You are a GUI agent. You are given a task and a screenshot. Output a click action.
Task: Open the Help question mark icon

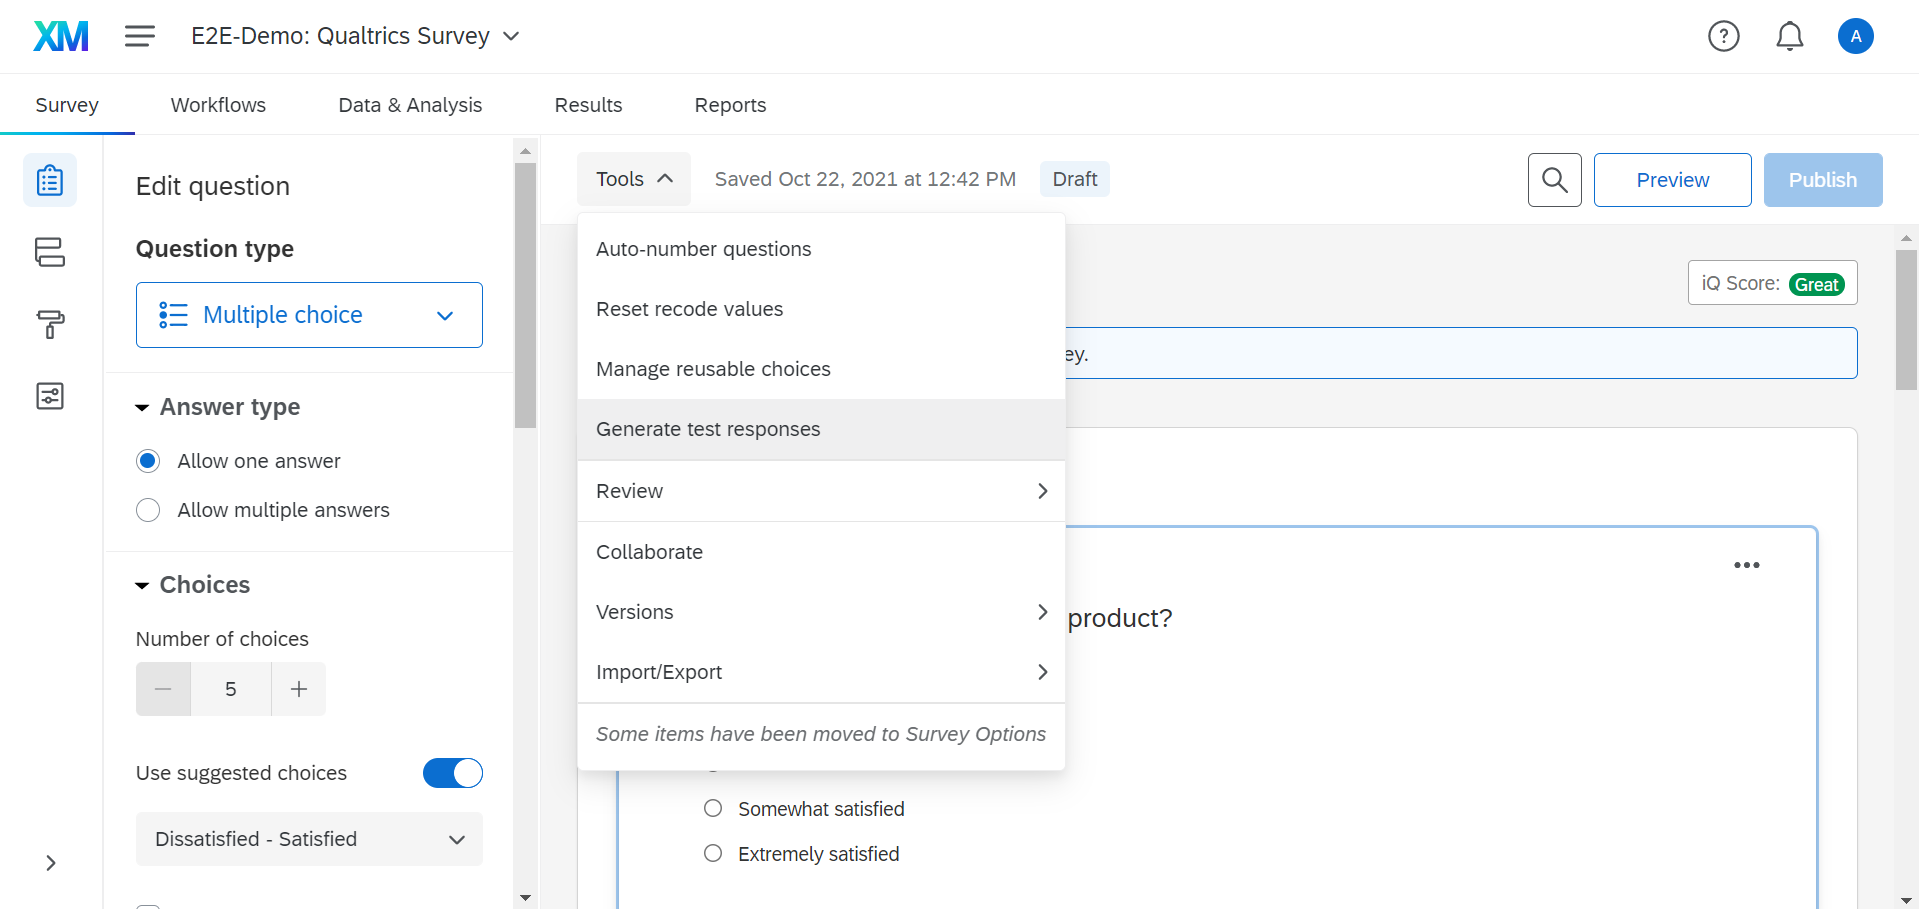pyautogui.click(x=1723, y=37)
